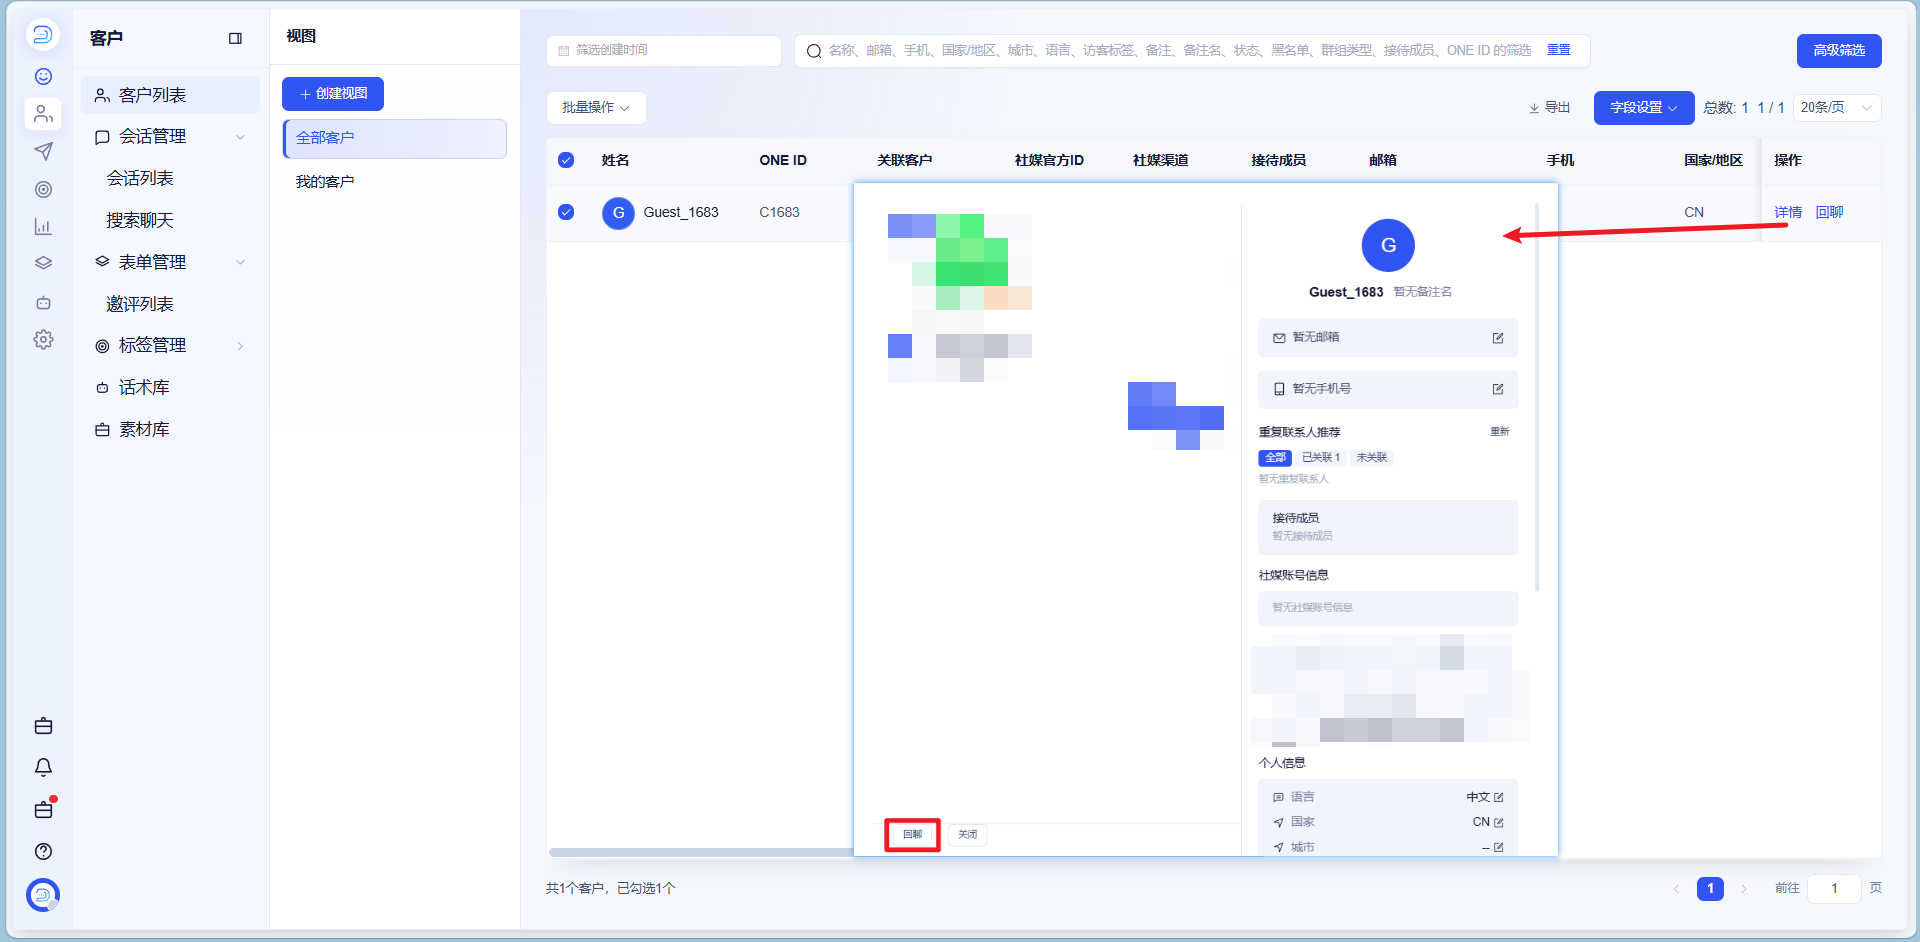This screenshot has height=942, width=1920.
Task: Click the 导出 export button
Action: (1549, 108)
